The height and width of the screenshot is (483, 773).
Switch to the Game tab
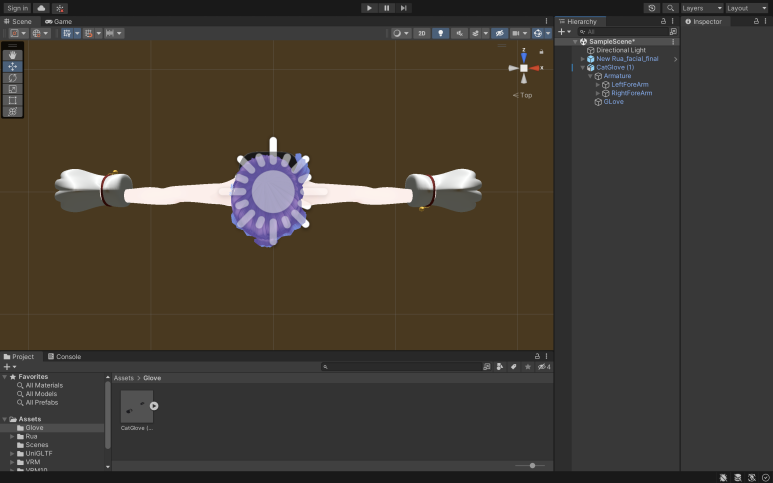pos(59,21)
